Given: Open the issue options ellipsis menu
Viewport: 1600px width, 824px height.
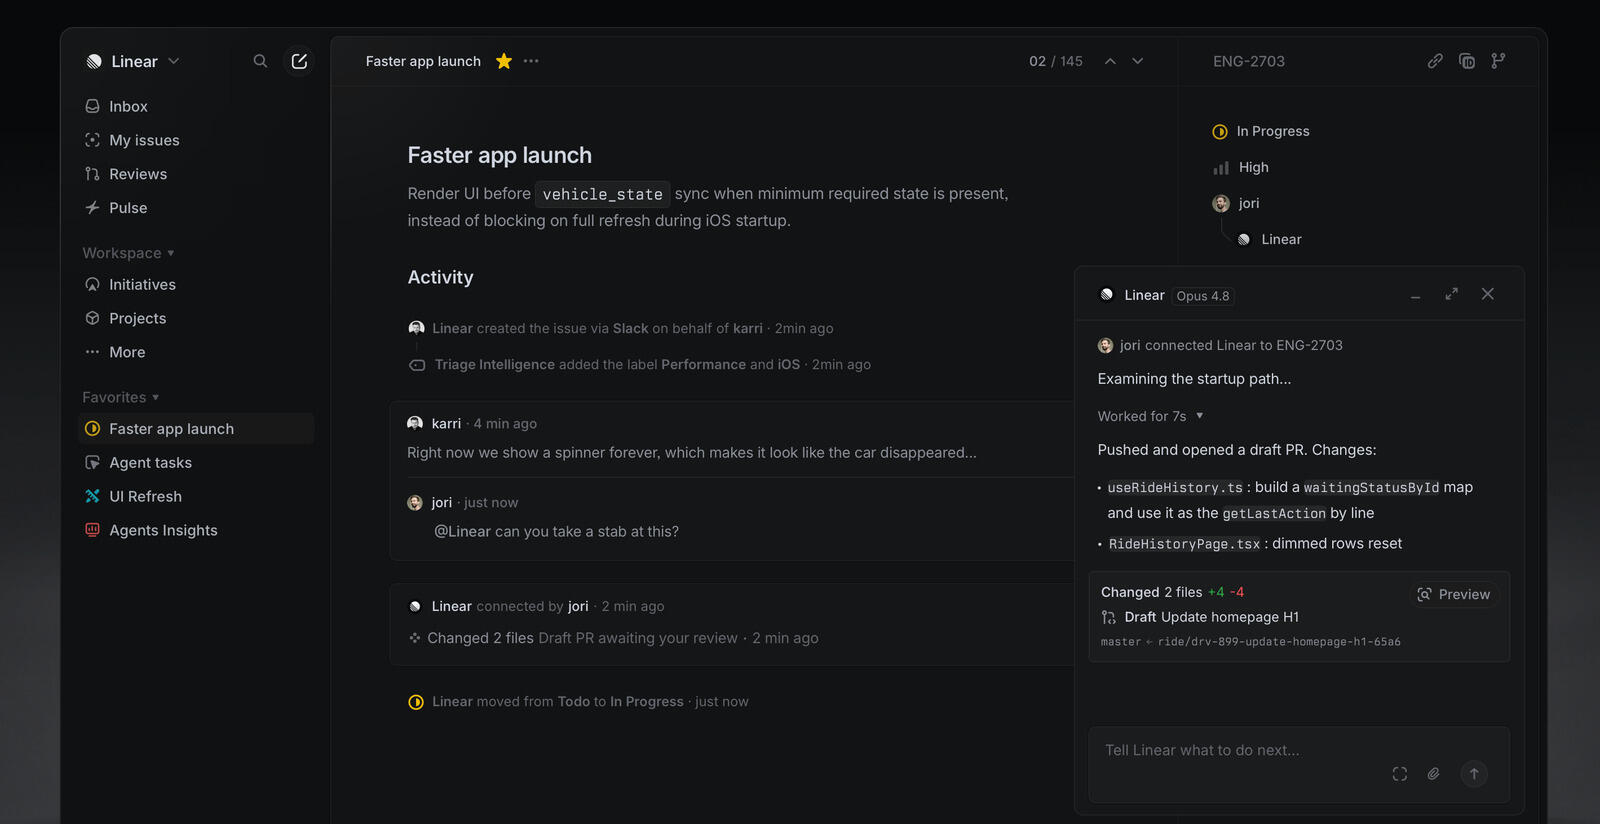Looking at the screenshot, I should point(531,61).
